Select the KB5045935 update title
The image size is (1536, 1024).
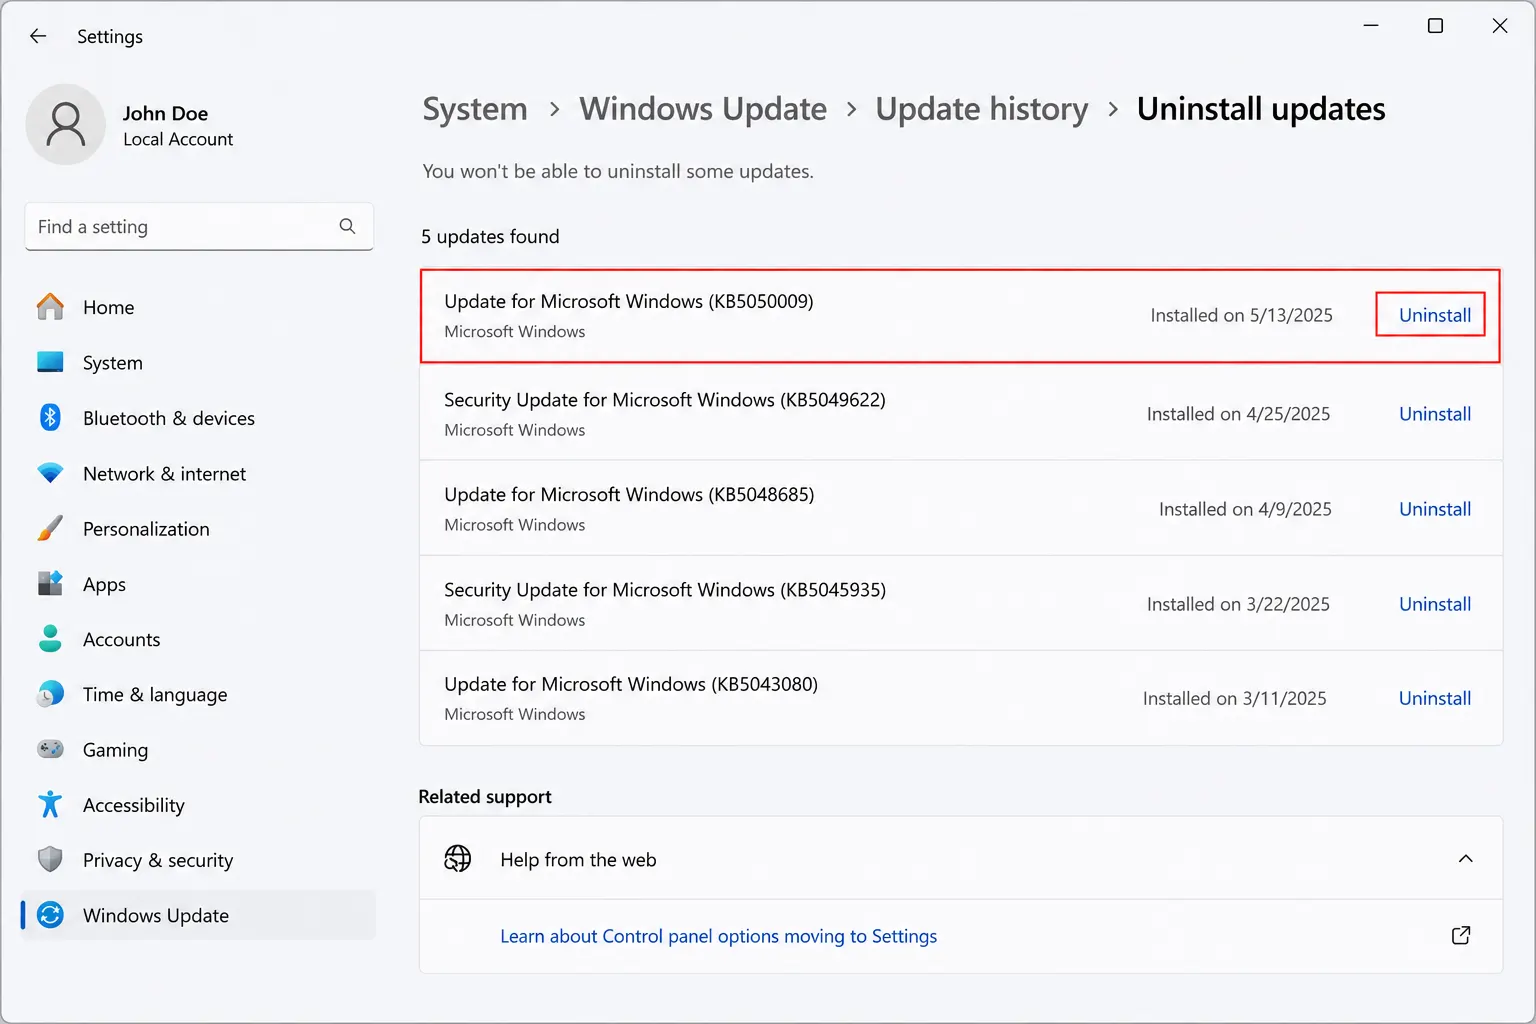pos(665,590)
